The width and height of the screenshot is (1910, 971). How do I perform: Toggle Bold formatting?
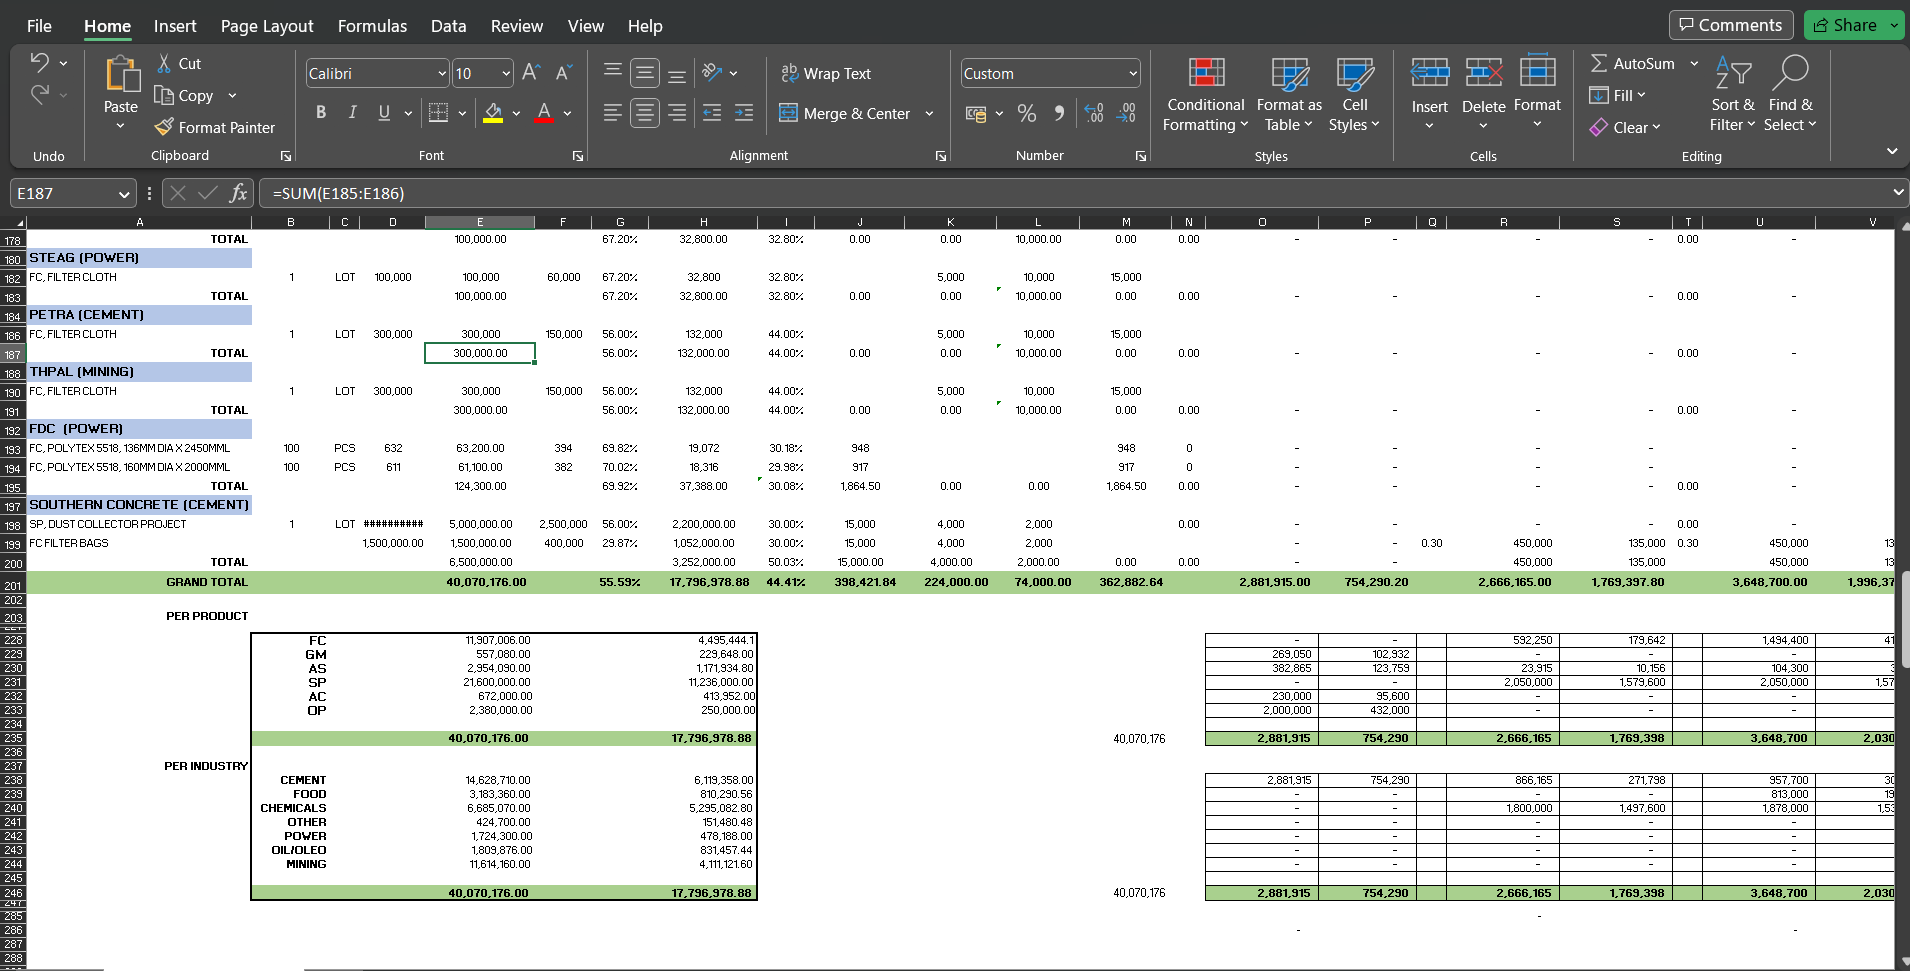point(321,113)
